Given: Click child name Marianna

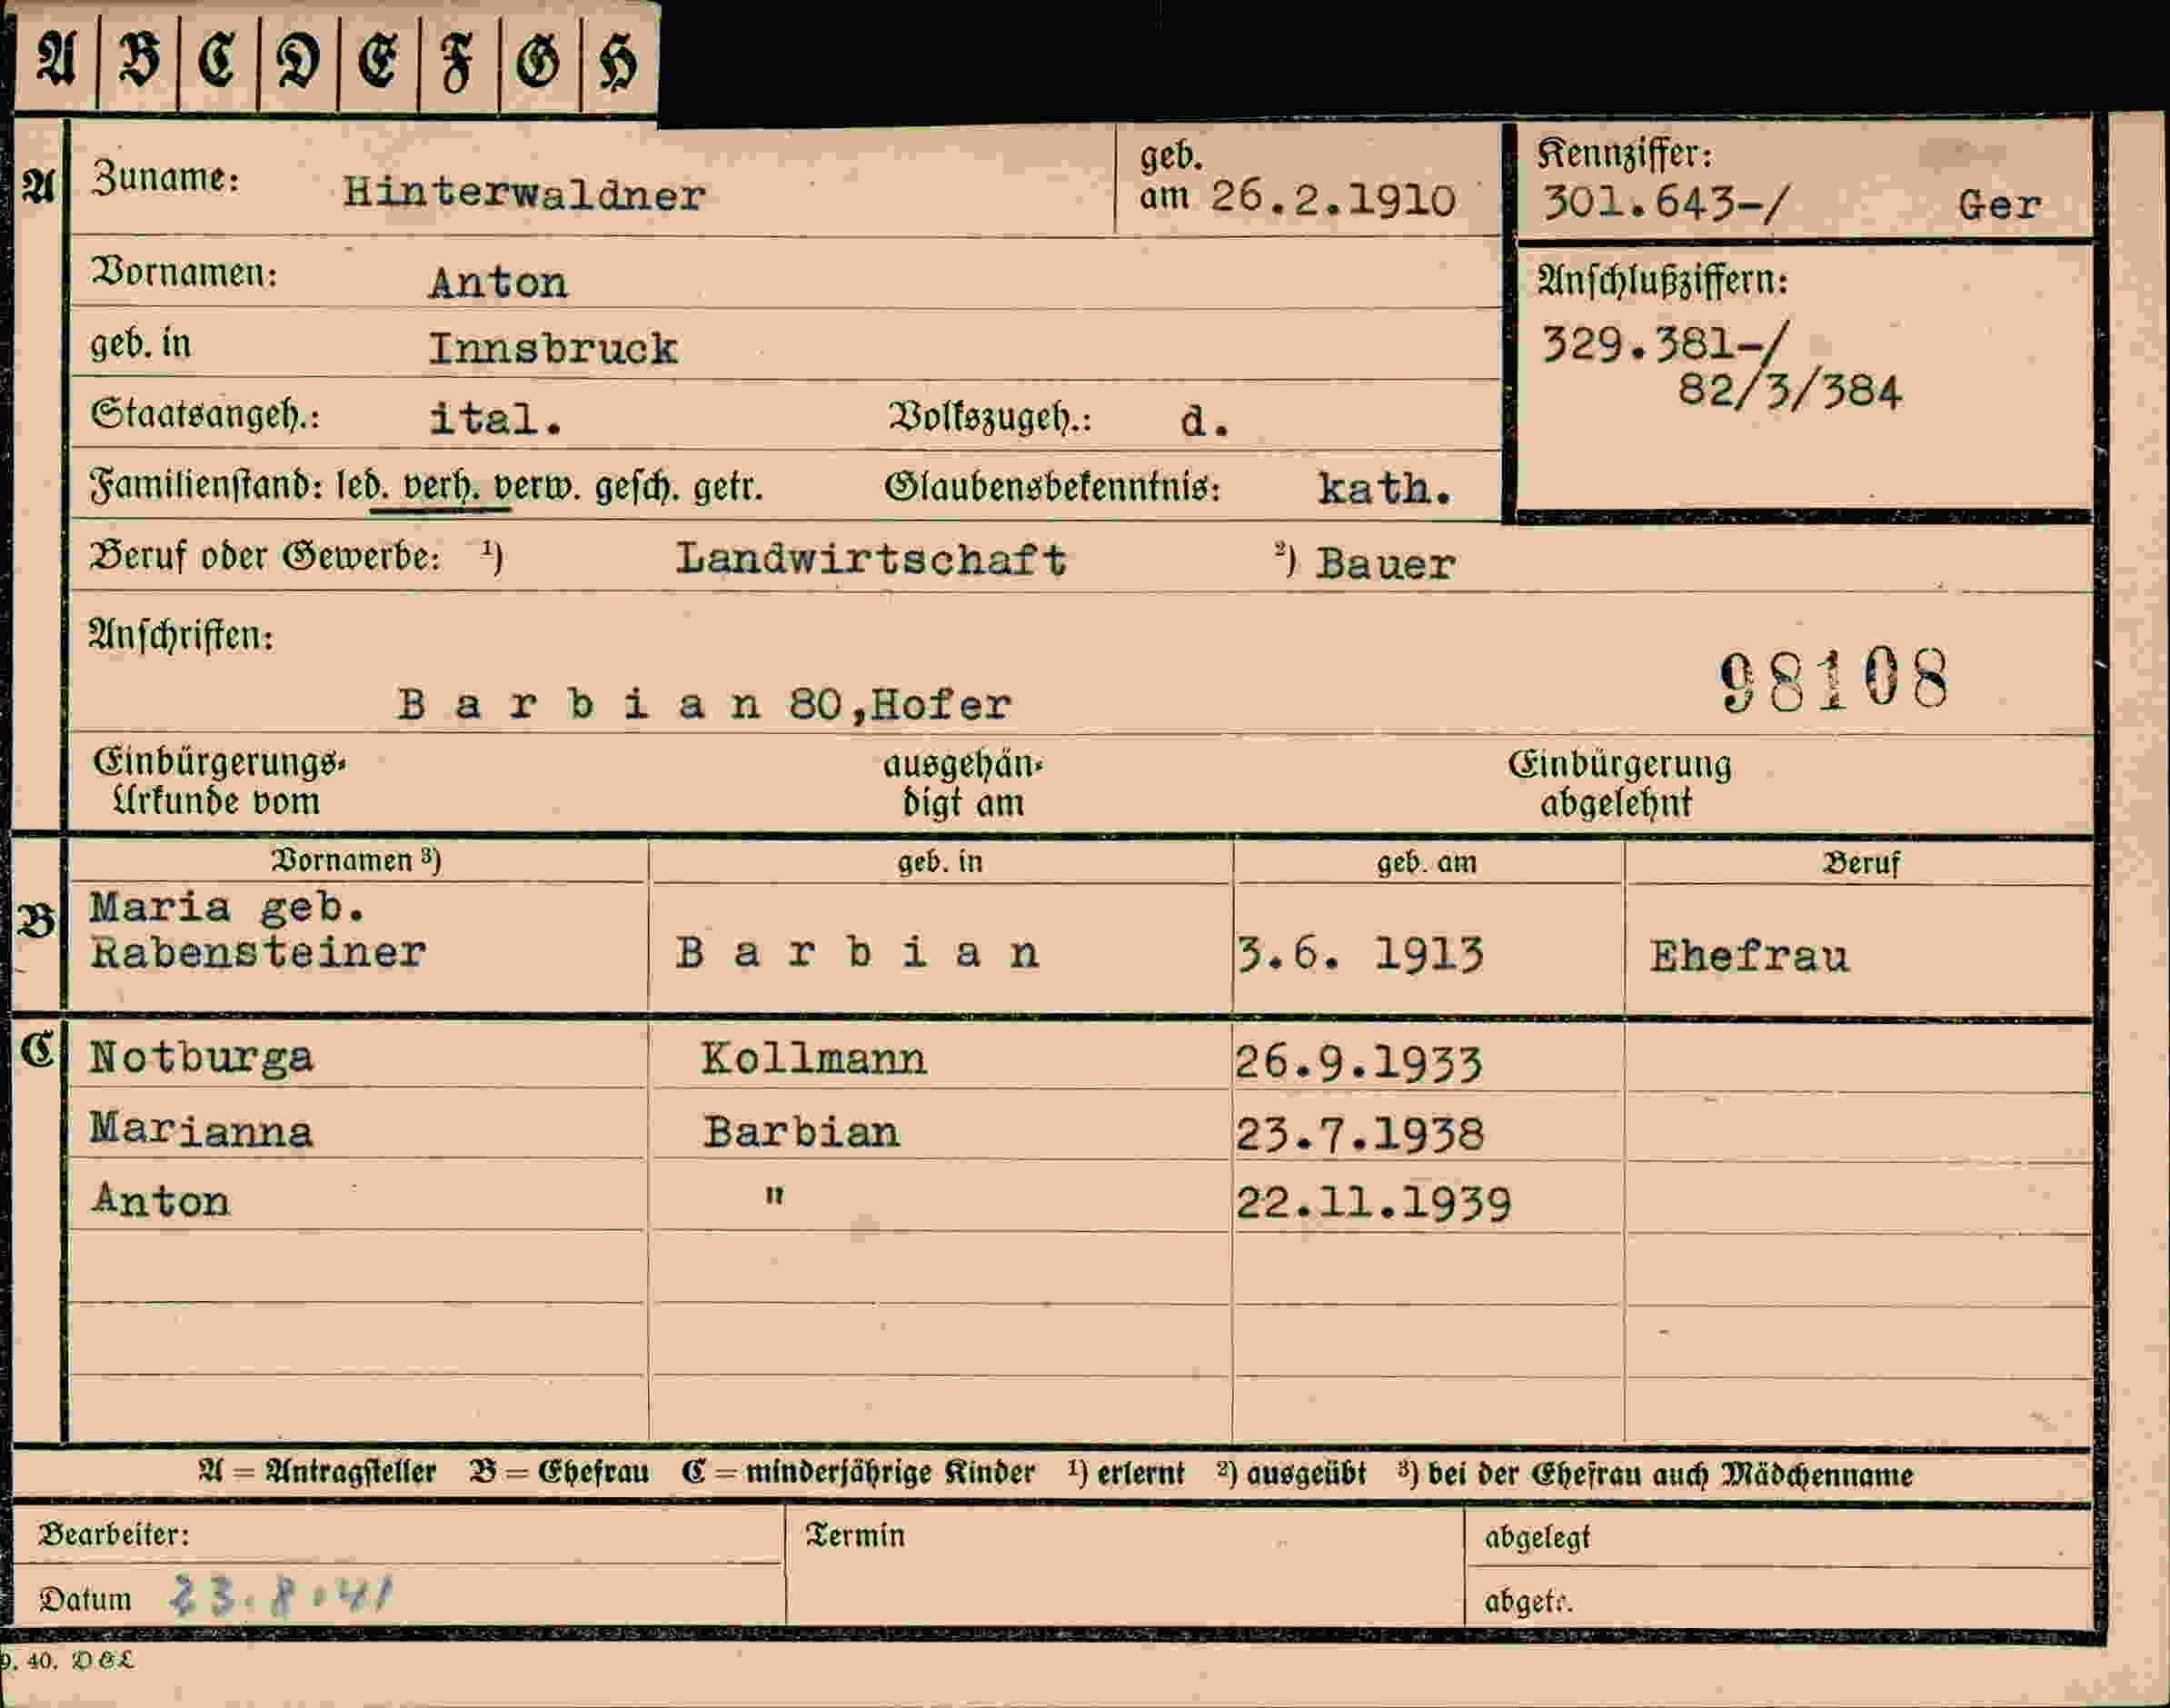Looking at the screenshot, I should [200, 1130].
